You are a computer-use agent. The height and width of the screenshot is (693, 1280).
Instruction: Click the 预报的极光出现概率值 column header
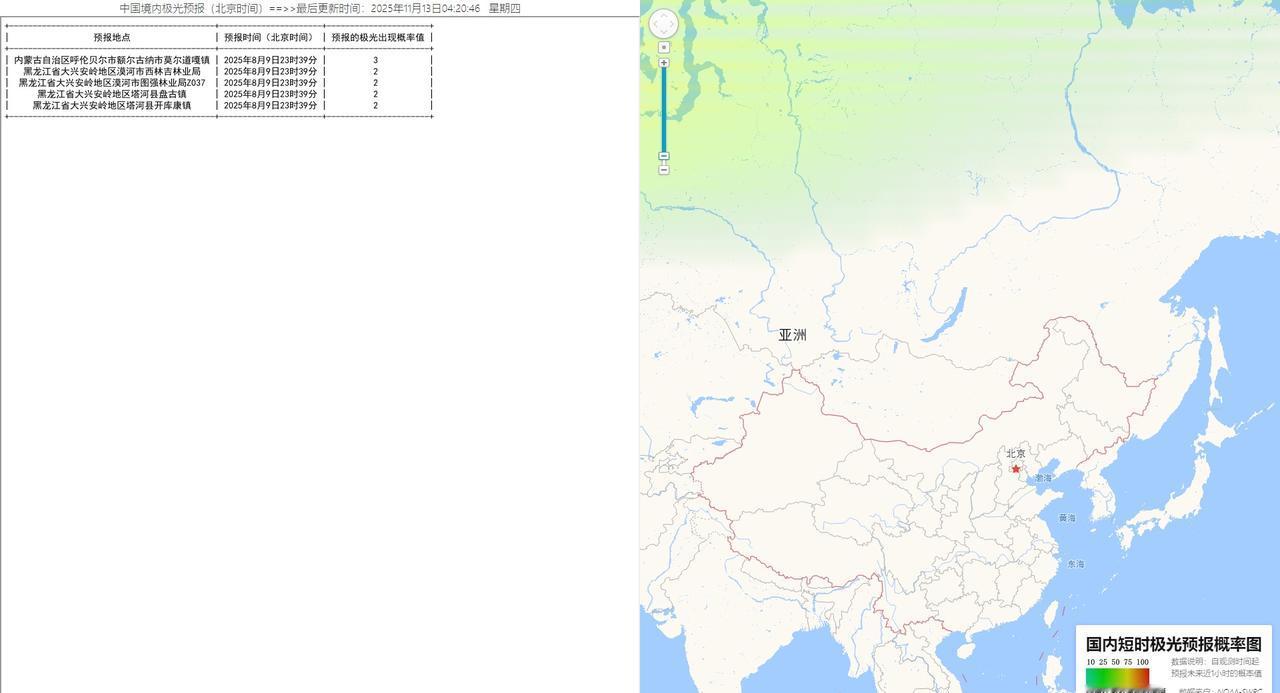378,37
